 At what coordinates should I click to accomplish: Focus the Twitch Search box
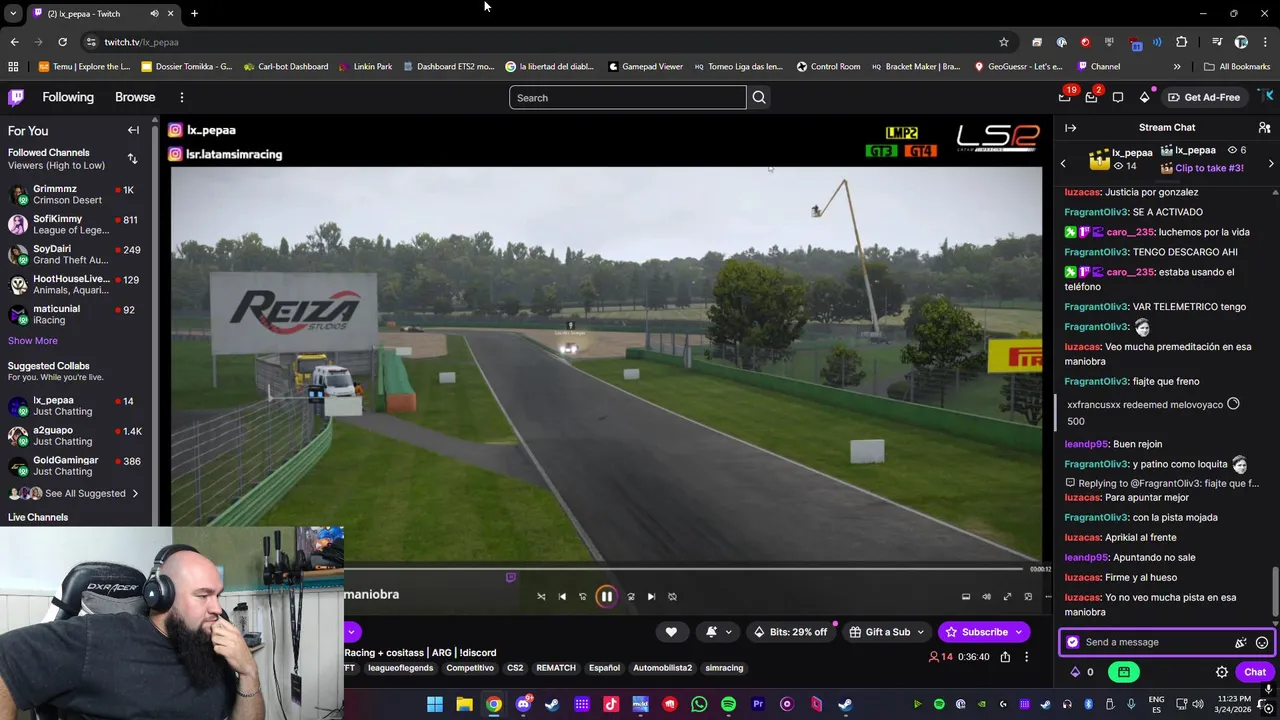628,97
